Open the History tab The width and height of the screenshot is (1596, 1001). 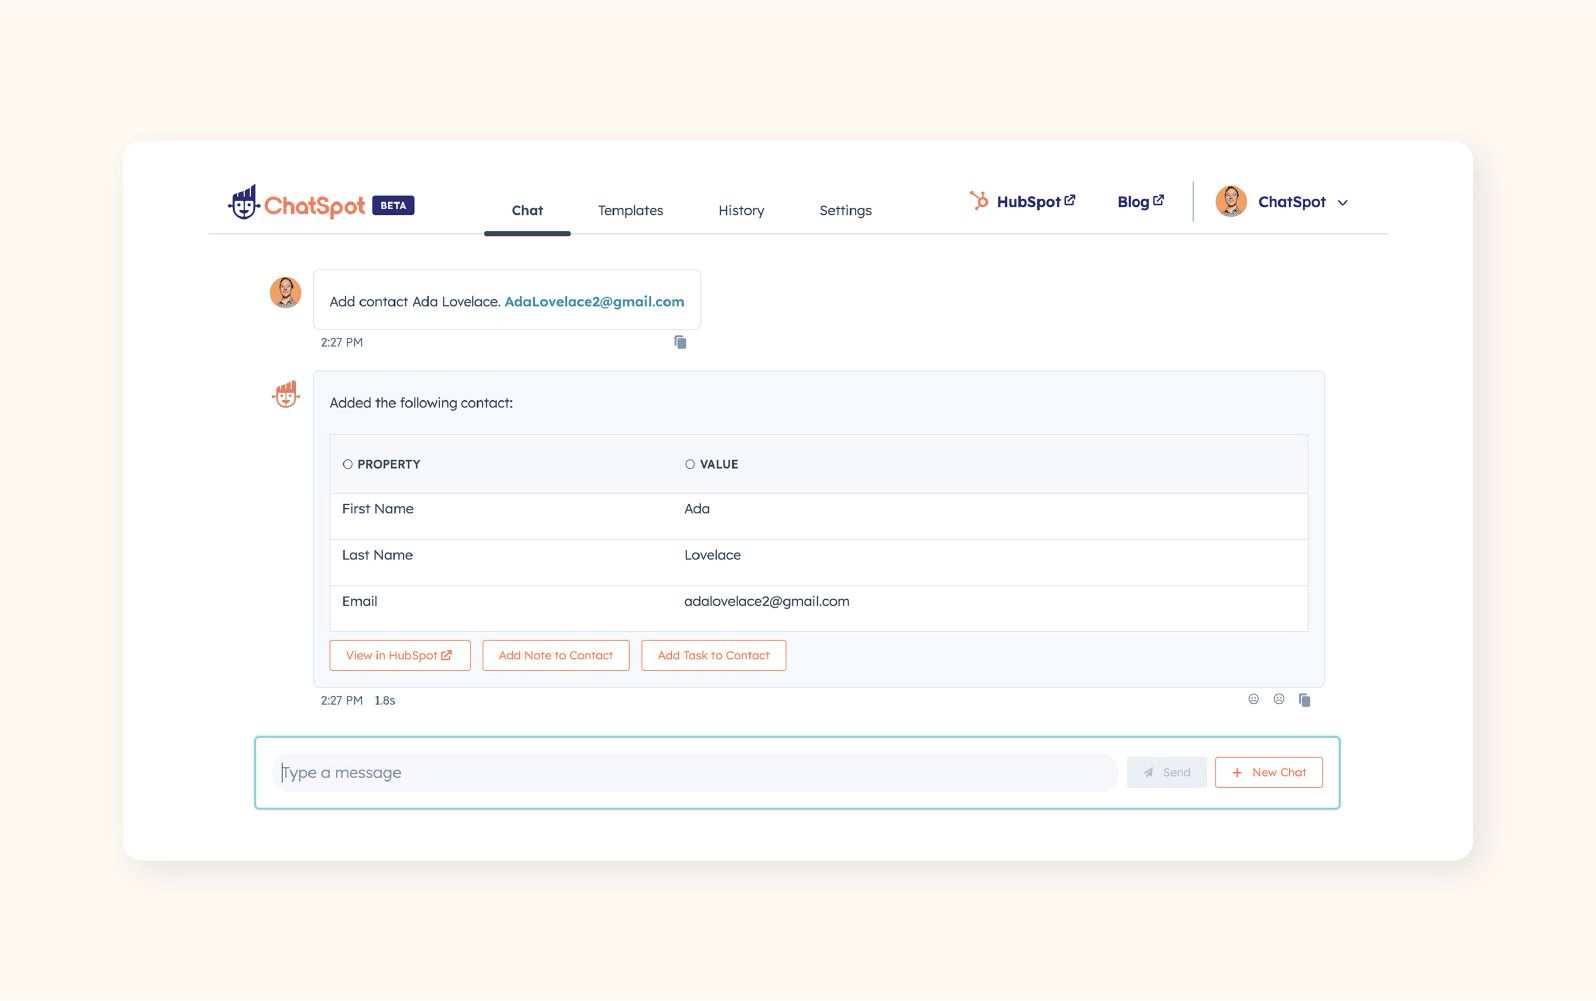click(x=741, y=210)
